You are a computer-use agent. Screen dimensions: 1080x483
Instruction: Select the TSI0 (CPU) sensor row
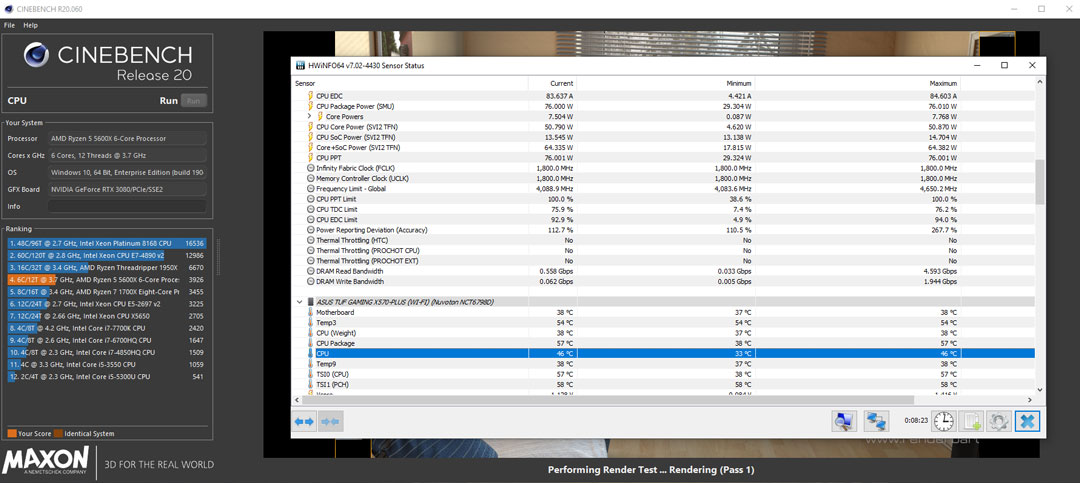(x=664, y=373)
